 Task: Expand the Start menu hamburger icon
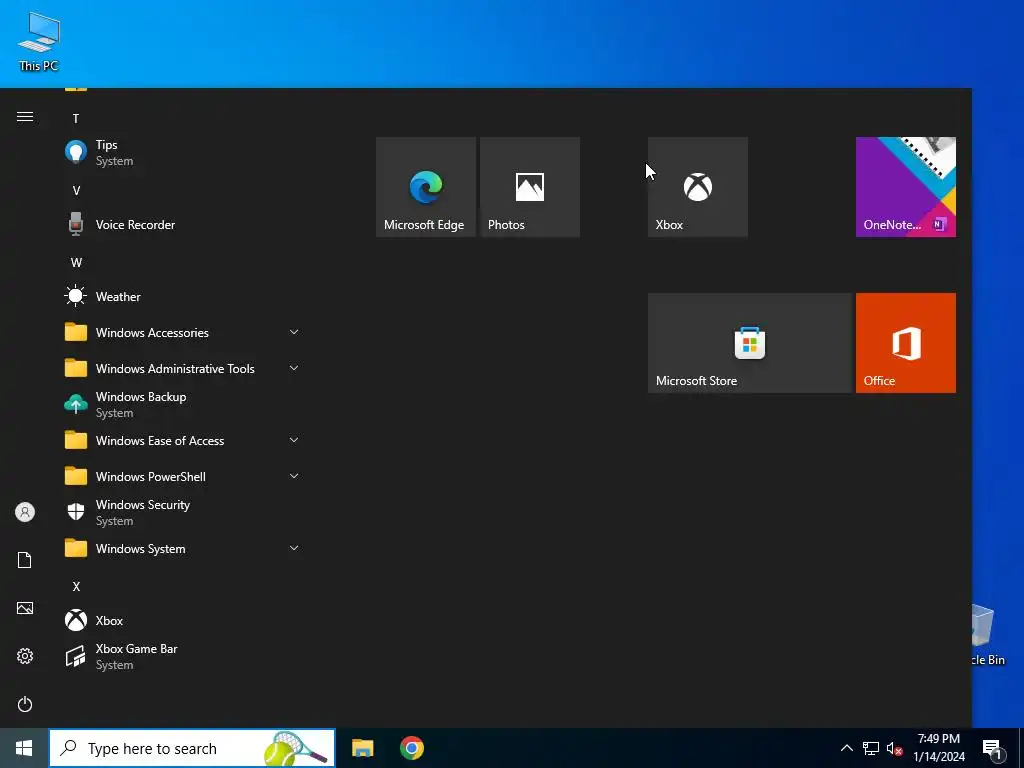(25, 117)
